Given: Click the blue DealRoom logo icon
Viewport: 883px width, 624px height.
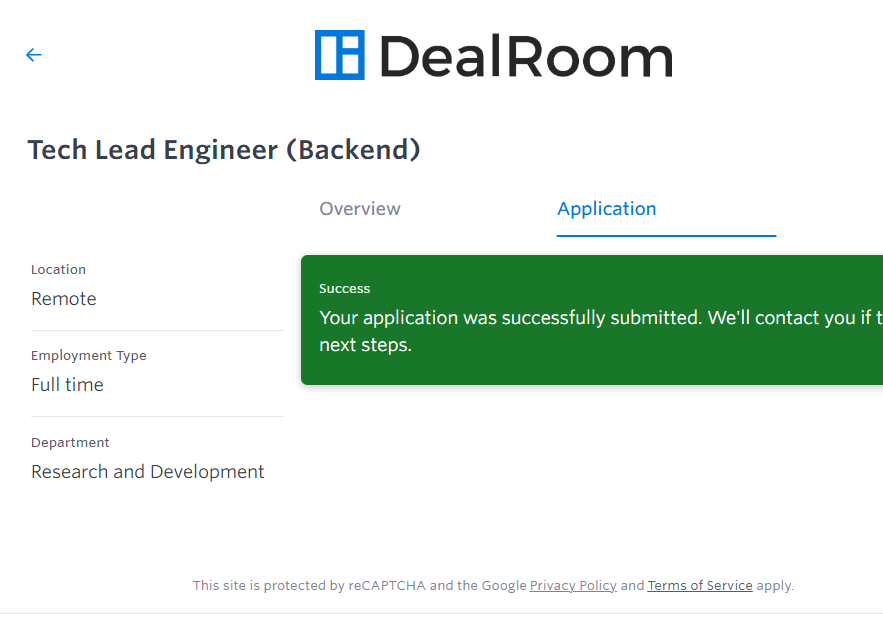Looking at the screenshot, I should click(x=340, y=55).
